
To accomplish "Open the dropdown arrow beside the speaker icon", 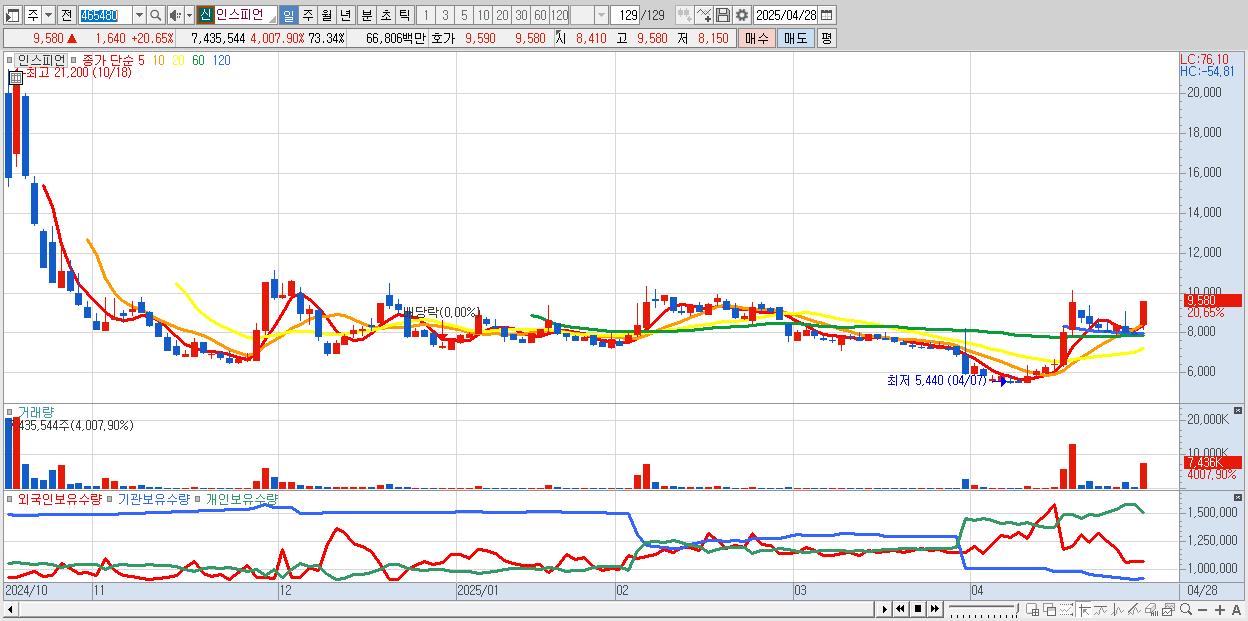I will (189, 15).
